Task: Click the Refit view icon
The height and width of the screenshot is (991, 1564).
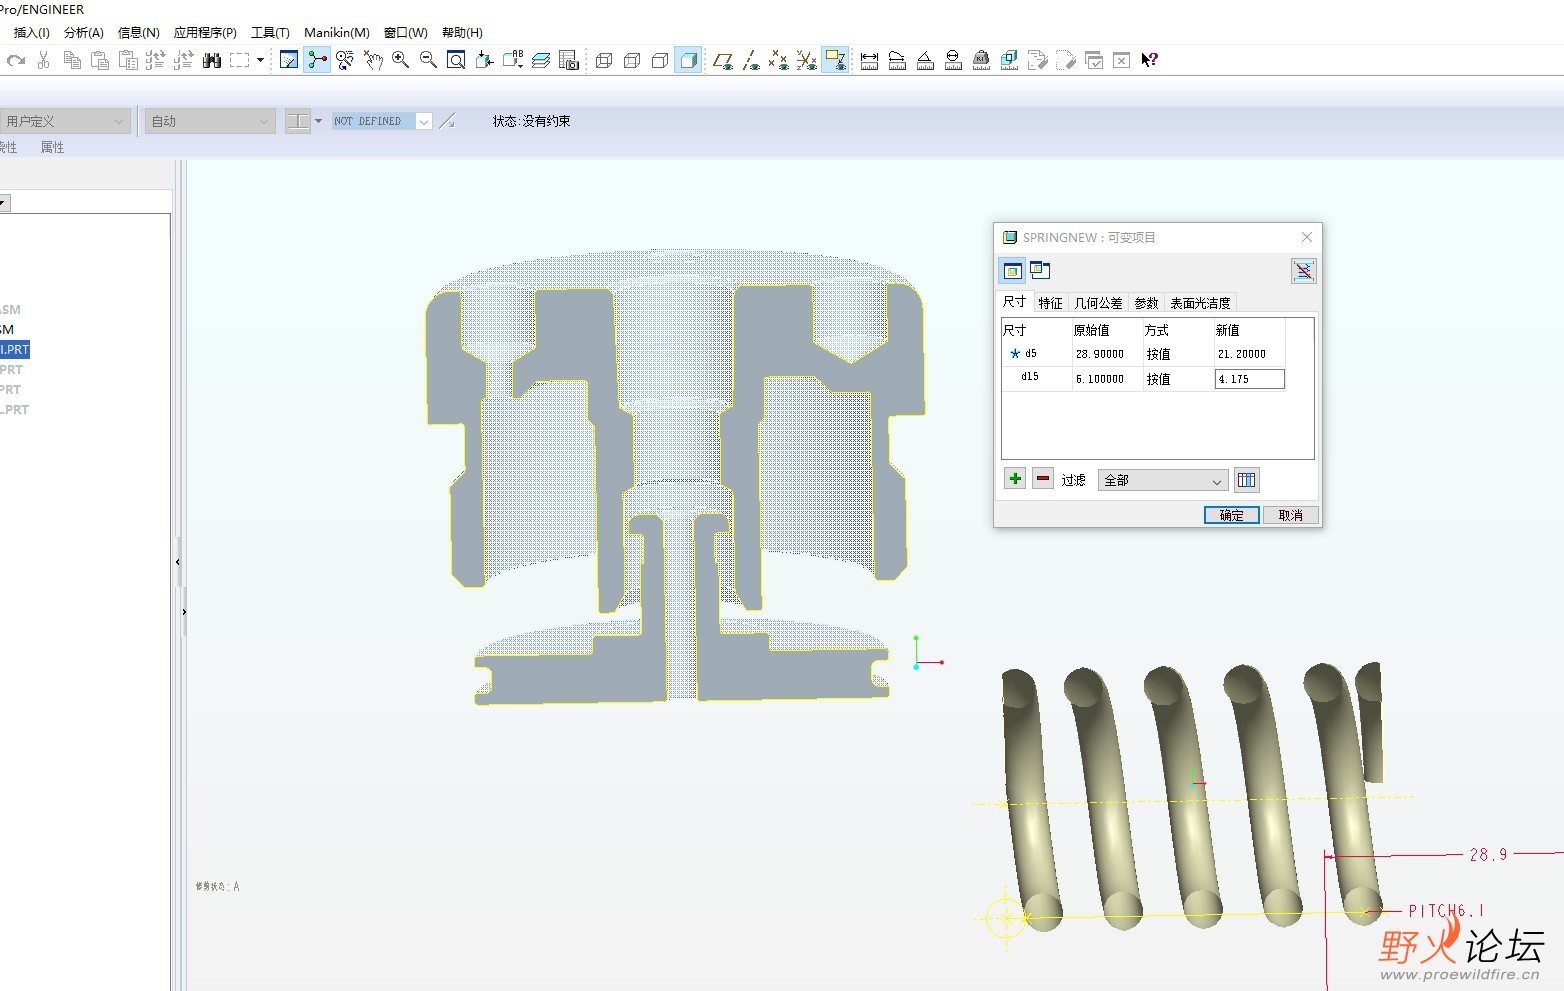Action: click(456, 61)
